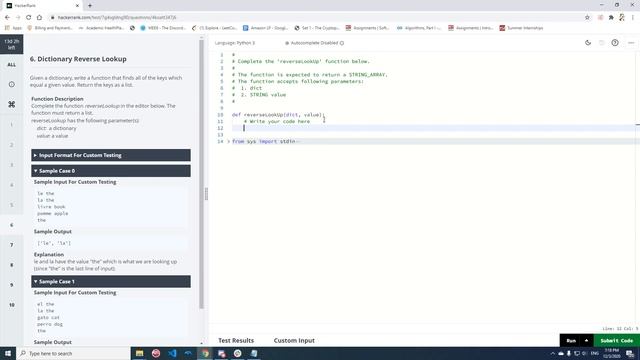This screenshot has height=360, width=640.
Task: Show hidden system tray icons
Action: (553, 353)
